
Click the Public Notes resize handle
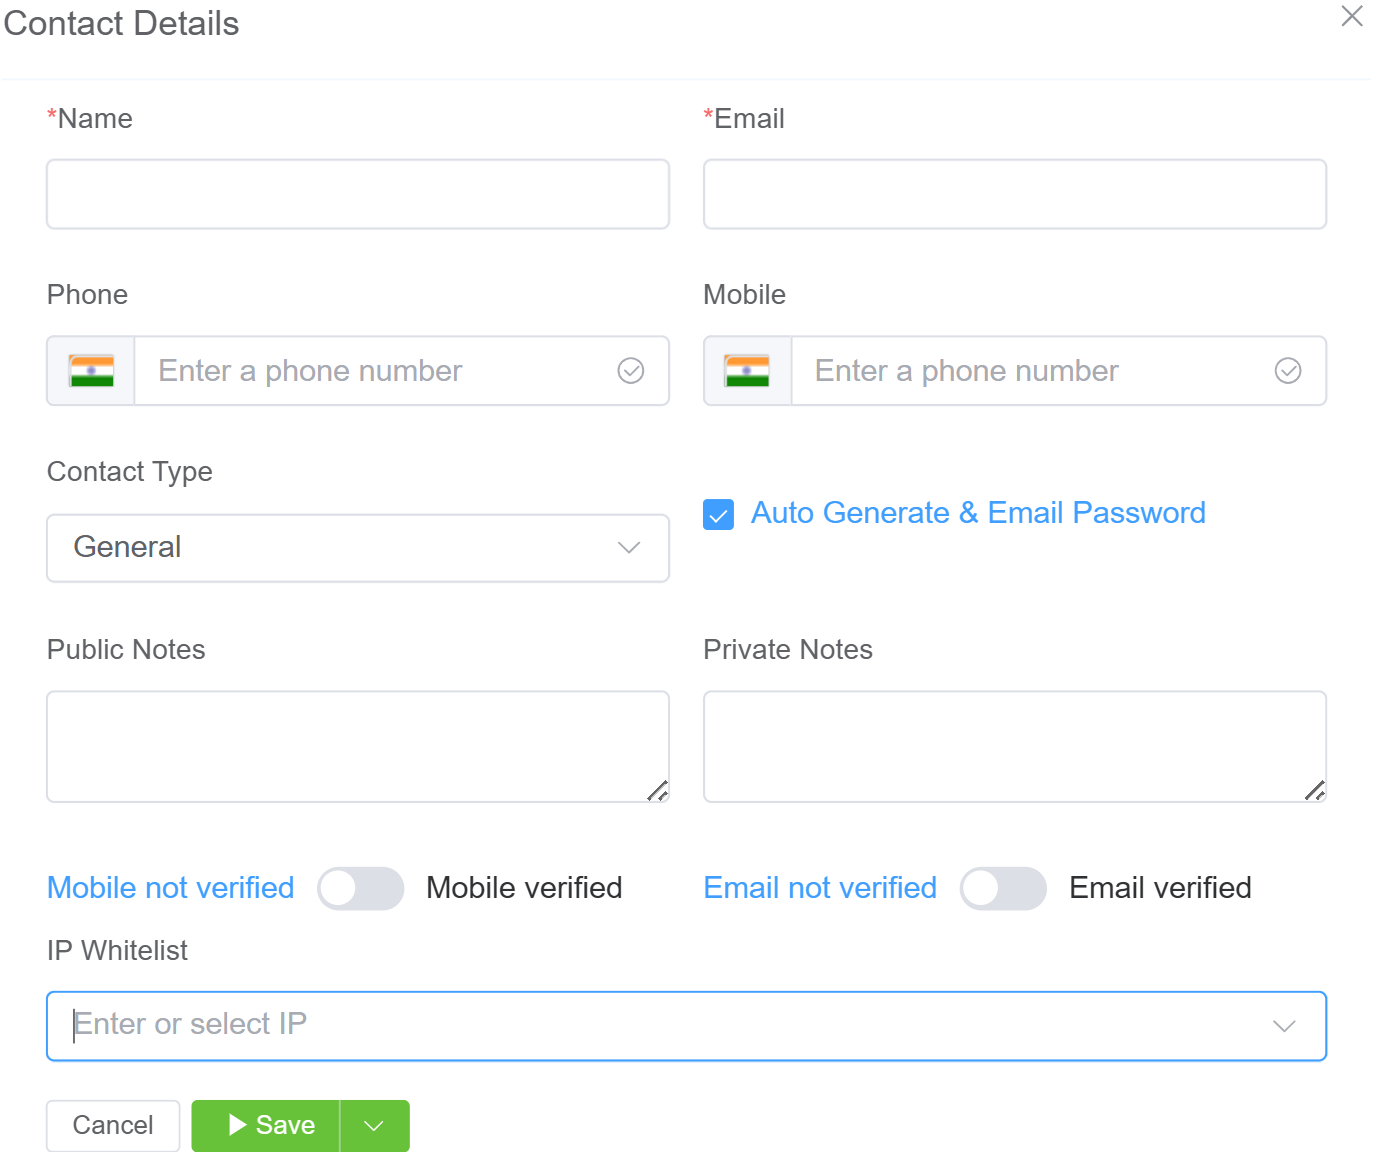pos(657,791)
